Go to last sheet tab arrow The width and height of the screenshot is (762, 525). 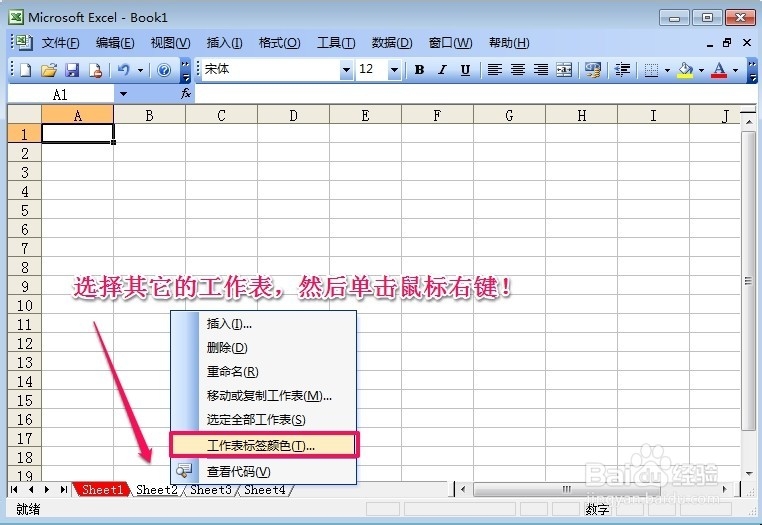64,490
